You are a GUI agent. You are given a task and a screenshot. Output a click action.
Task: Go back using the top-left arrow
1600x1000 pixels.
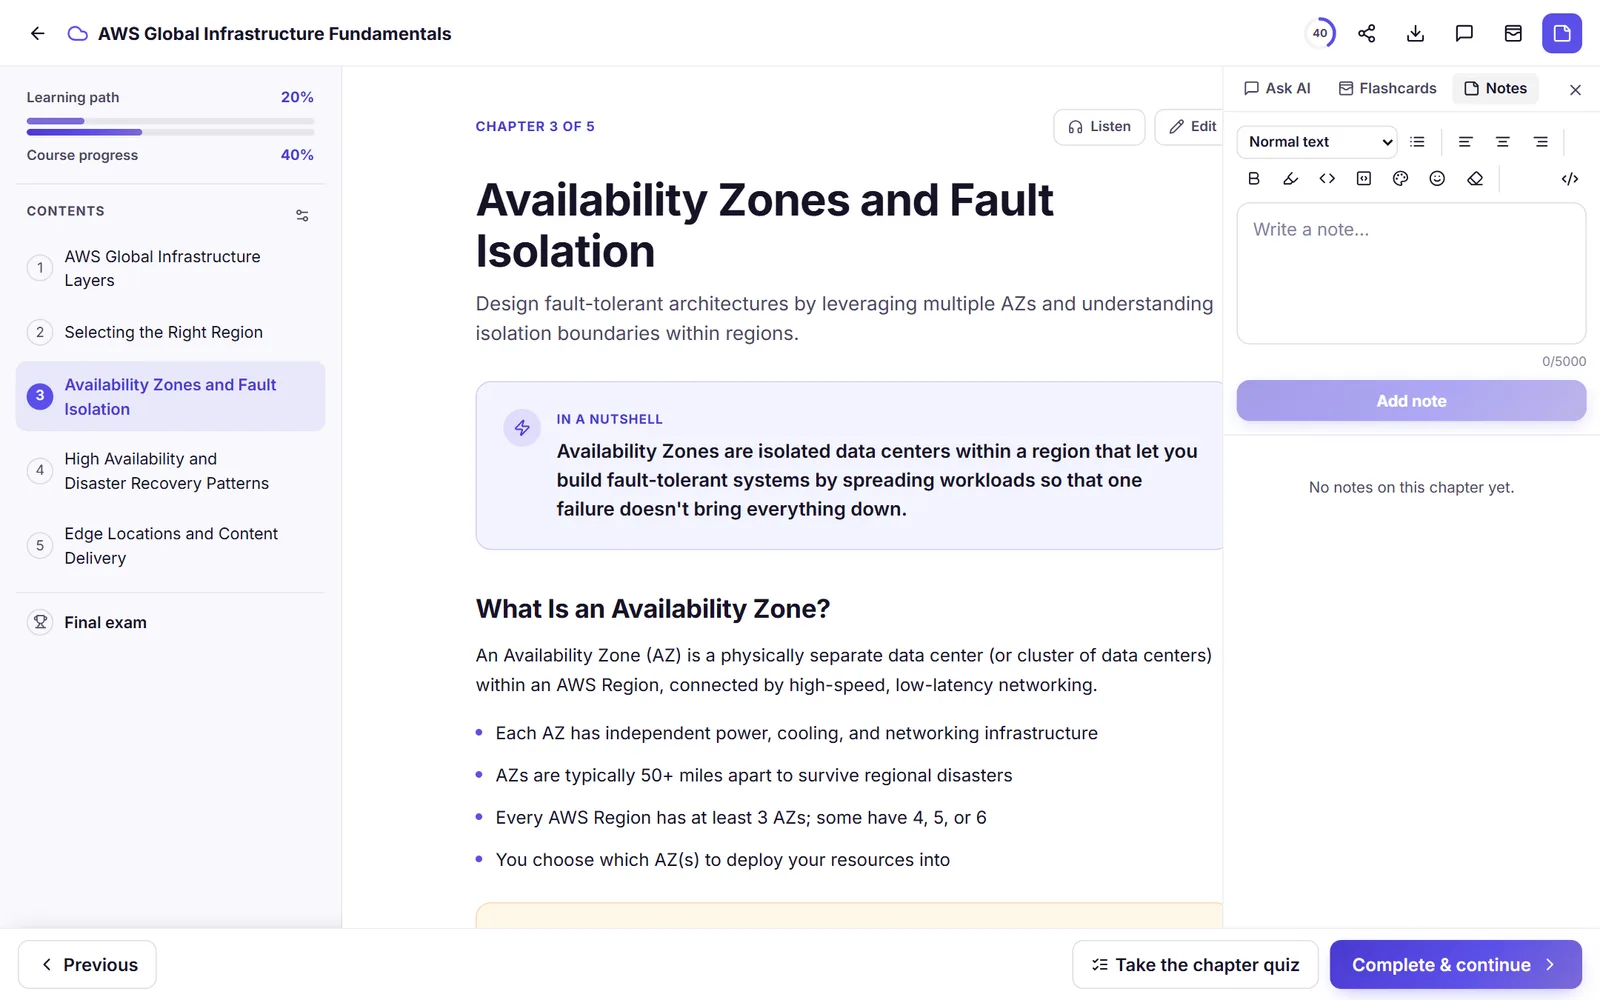coord(37,33)
